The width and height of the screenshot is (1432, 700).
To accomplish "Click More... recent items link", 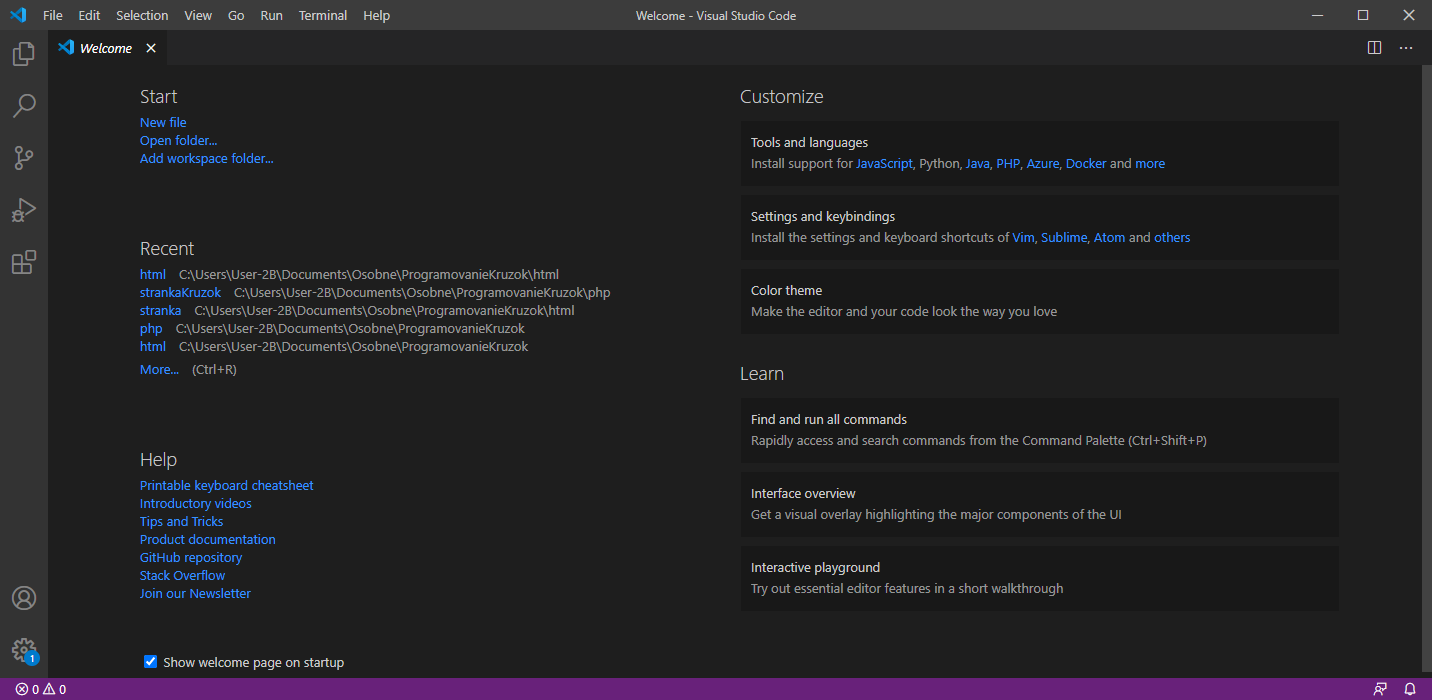I will pos(159,370).
